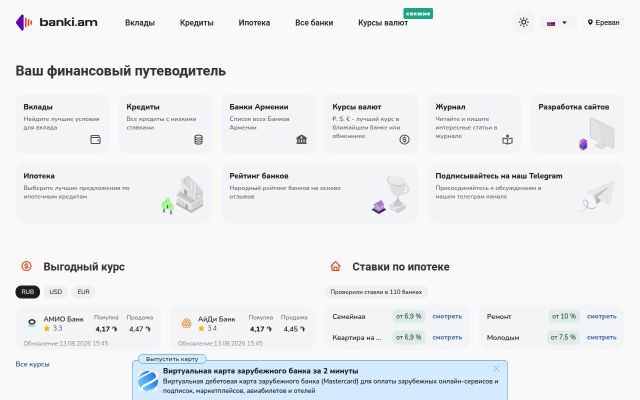The width and height of the screenshot is (640, 400).
Task: Open the Разработка сайтов card title
Action: click(573, 107)
